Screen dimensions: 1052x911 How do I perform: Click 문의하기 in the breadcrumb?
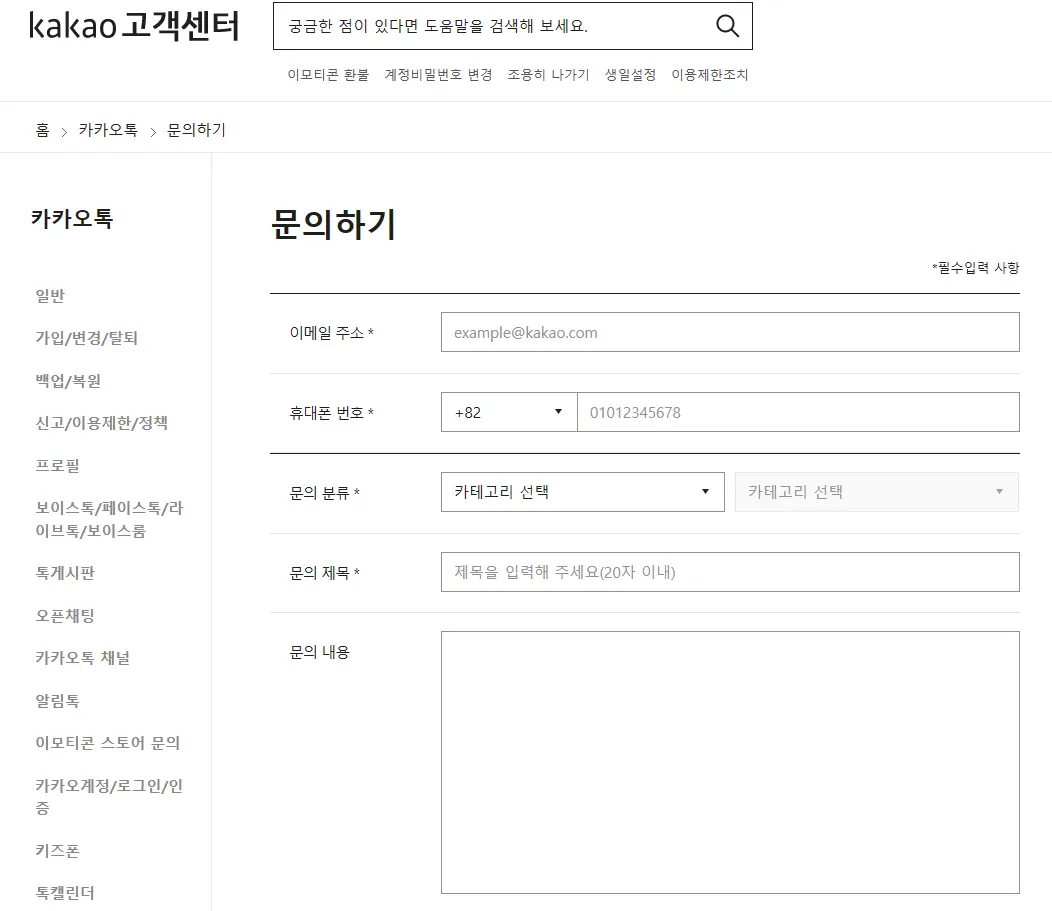(196, 130)
